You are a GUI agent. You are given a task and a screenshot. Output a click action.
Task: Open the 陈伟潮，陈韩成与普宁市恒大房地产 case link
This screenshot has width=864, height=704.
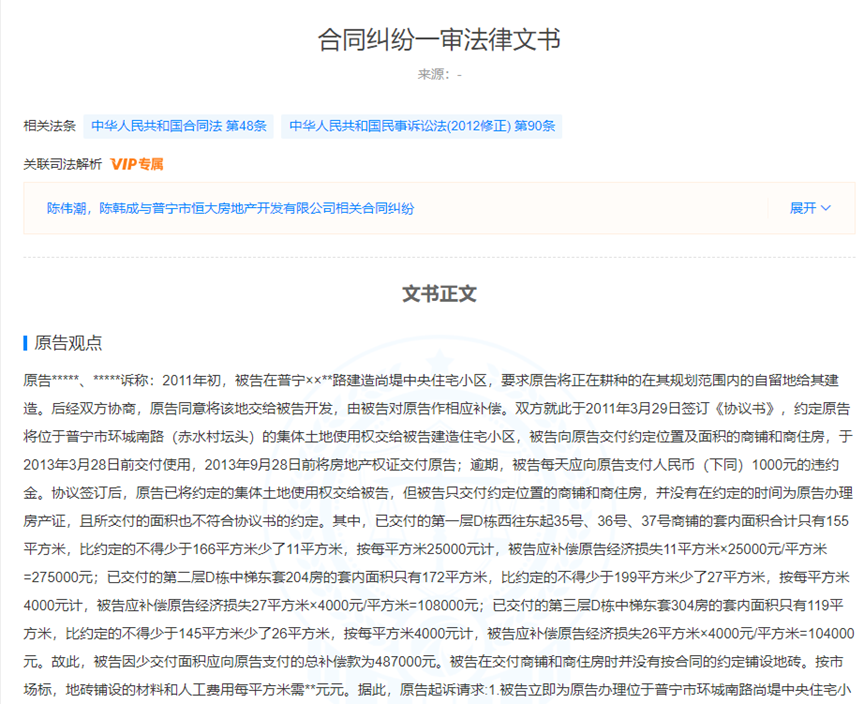click(230, 208)
